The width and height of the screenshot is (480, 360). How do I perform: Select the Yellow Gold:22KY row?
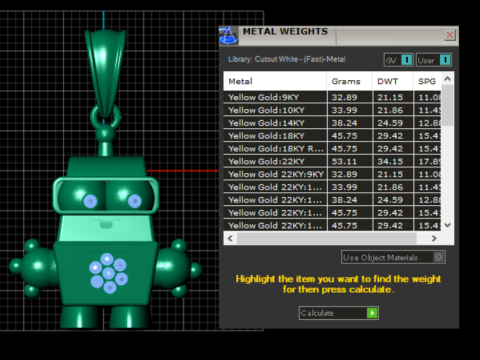332,161
